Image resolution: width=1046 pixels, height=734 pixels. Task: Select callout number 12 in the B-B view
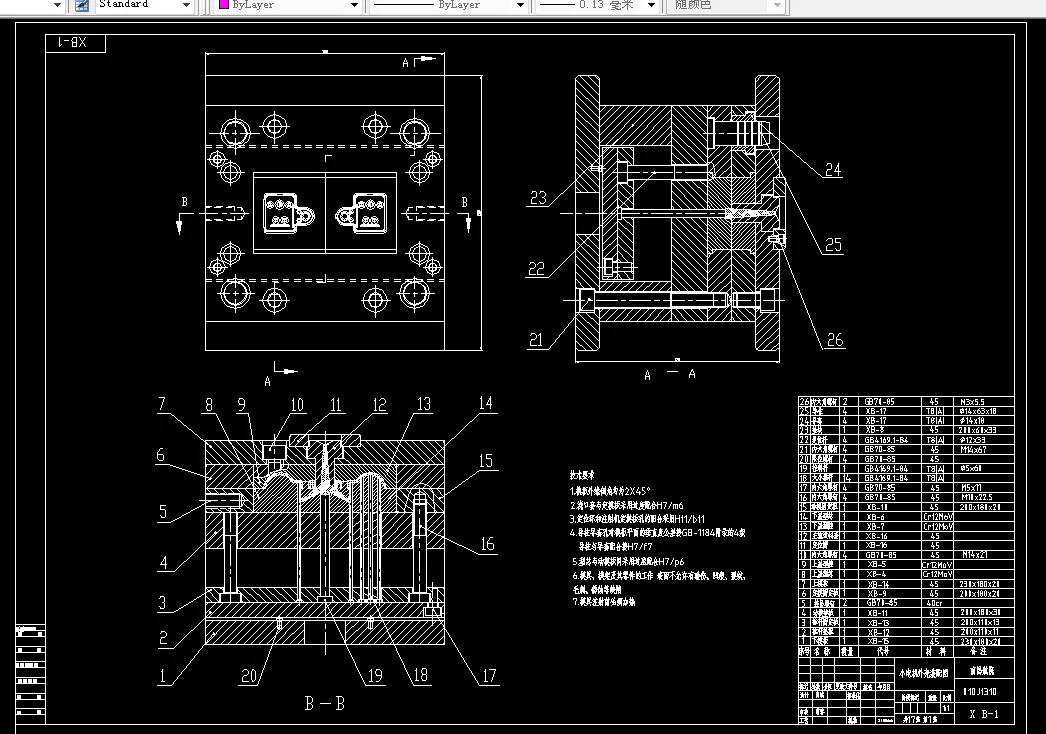pyautogui.click(x=379, y=405)
